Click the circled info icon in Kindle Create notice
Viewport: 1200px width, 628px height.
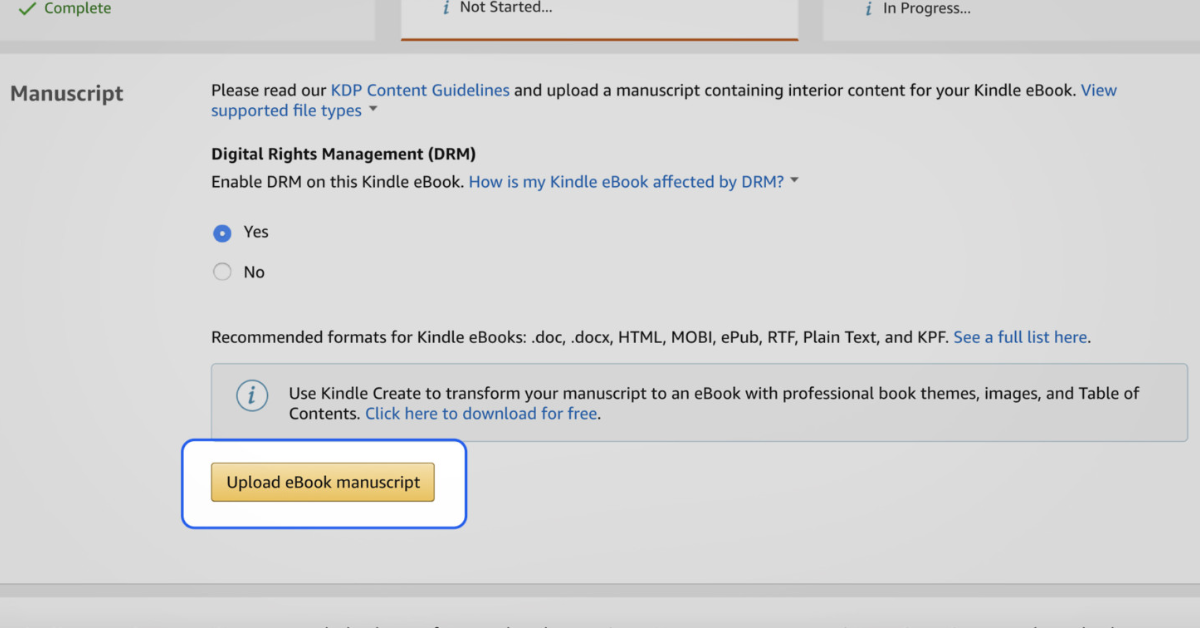point(252,395)
